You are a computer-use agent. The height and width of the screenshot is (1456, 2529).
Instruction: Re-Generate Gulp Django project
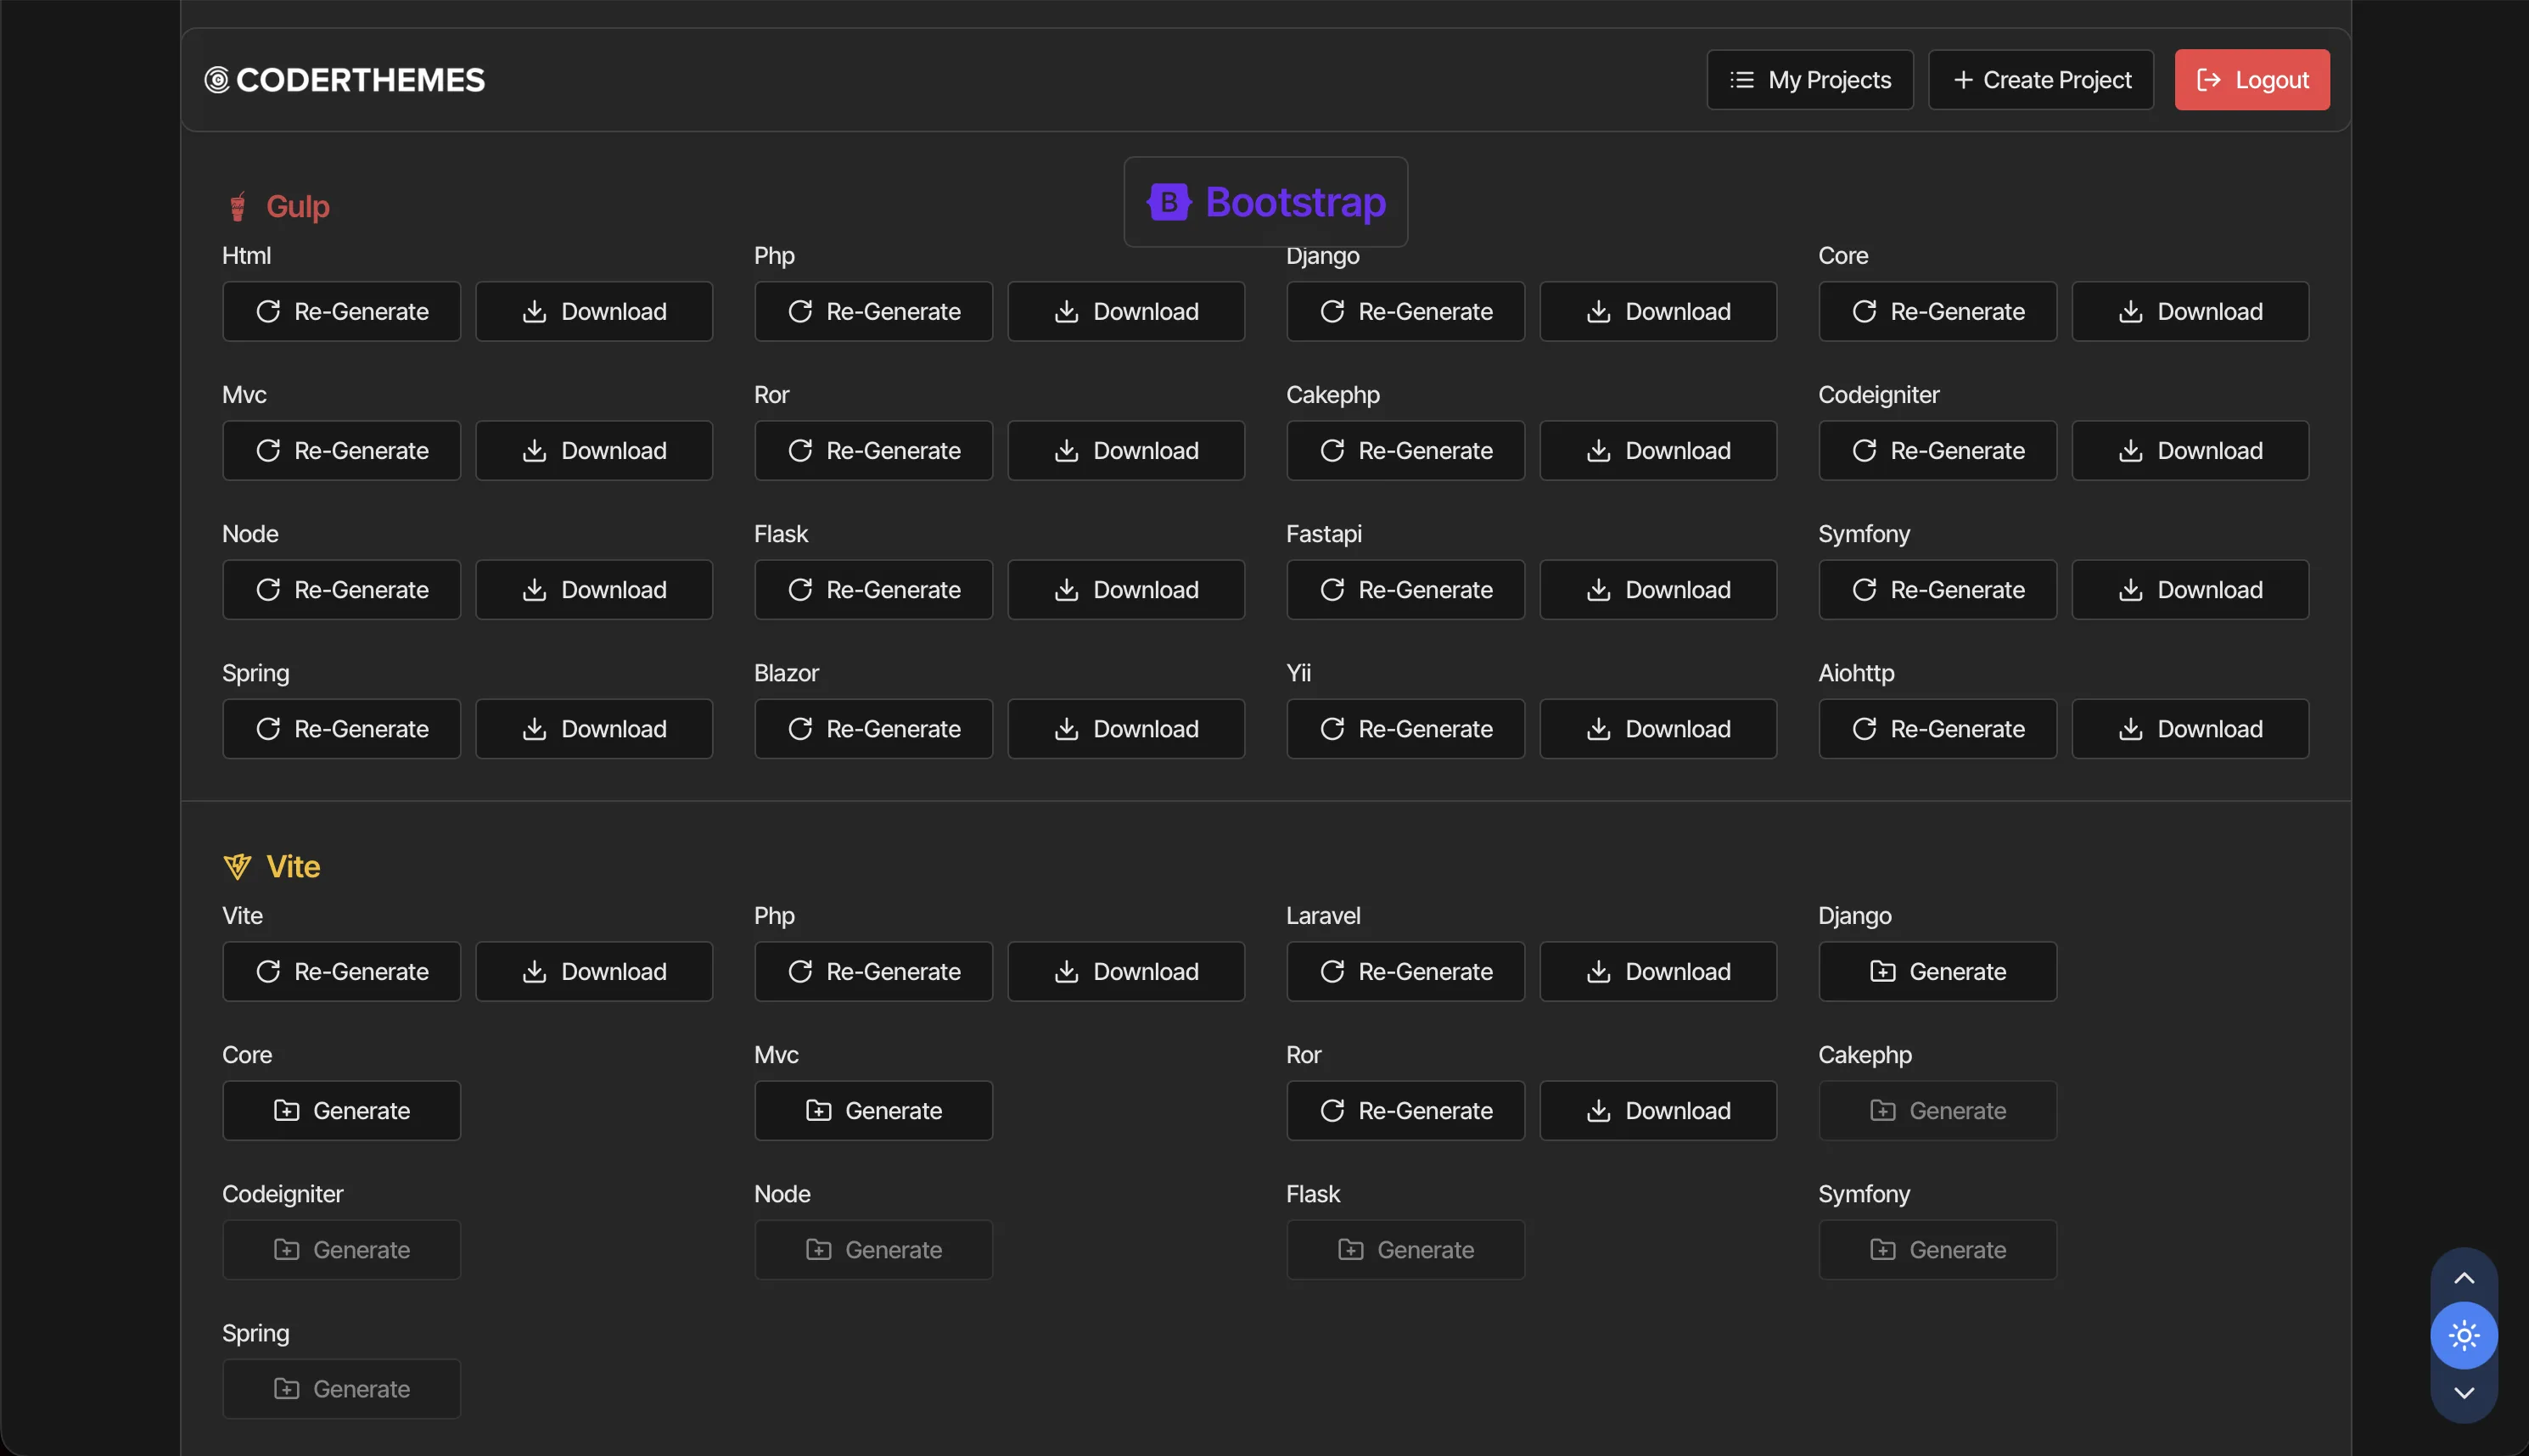point(1405,311)
